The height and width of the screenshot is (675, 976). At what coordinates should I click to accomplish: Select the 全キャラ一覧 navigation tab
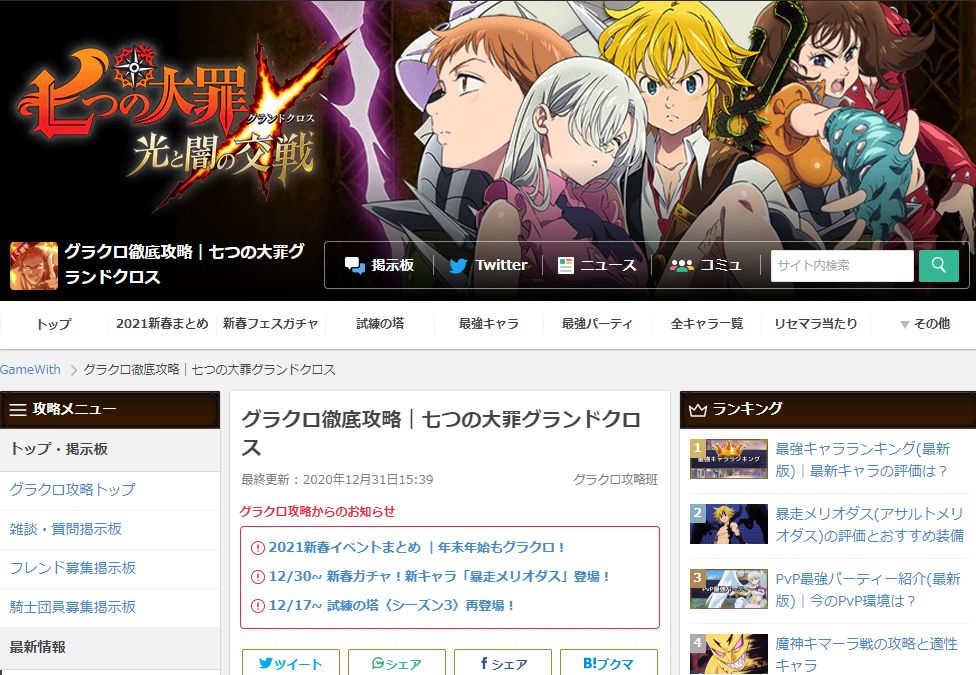click(x=706, y=324)
